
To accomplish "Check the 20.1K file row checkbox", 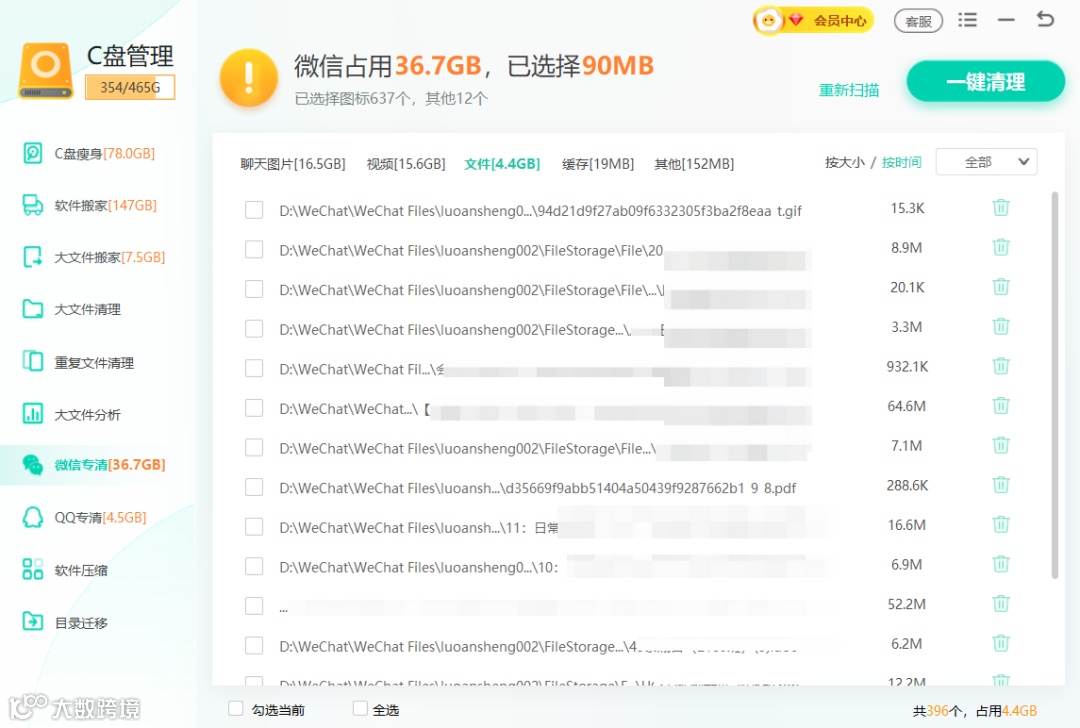I will (x=254, y=289).
